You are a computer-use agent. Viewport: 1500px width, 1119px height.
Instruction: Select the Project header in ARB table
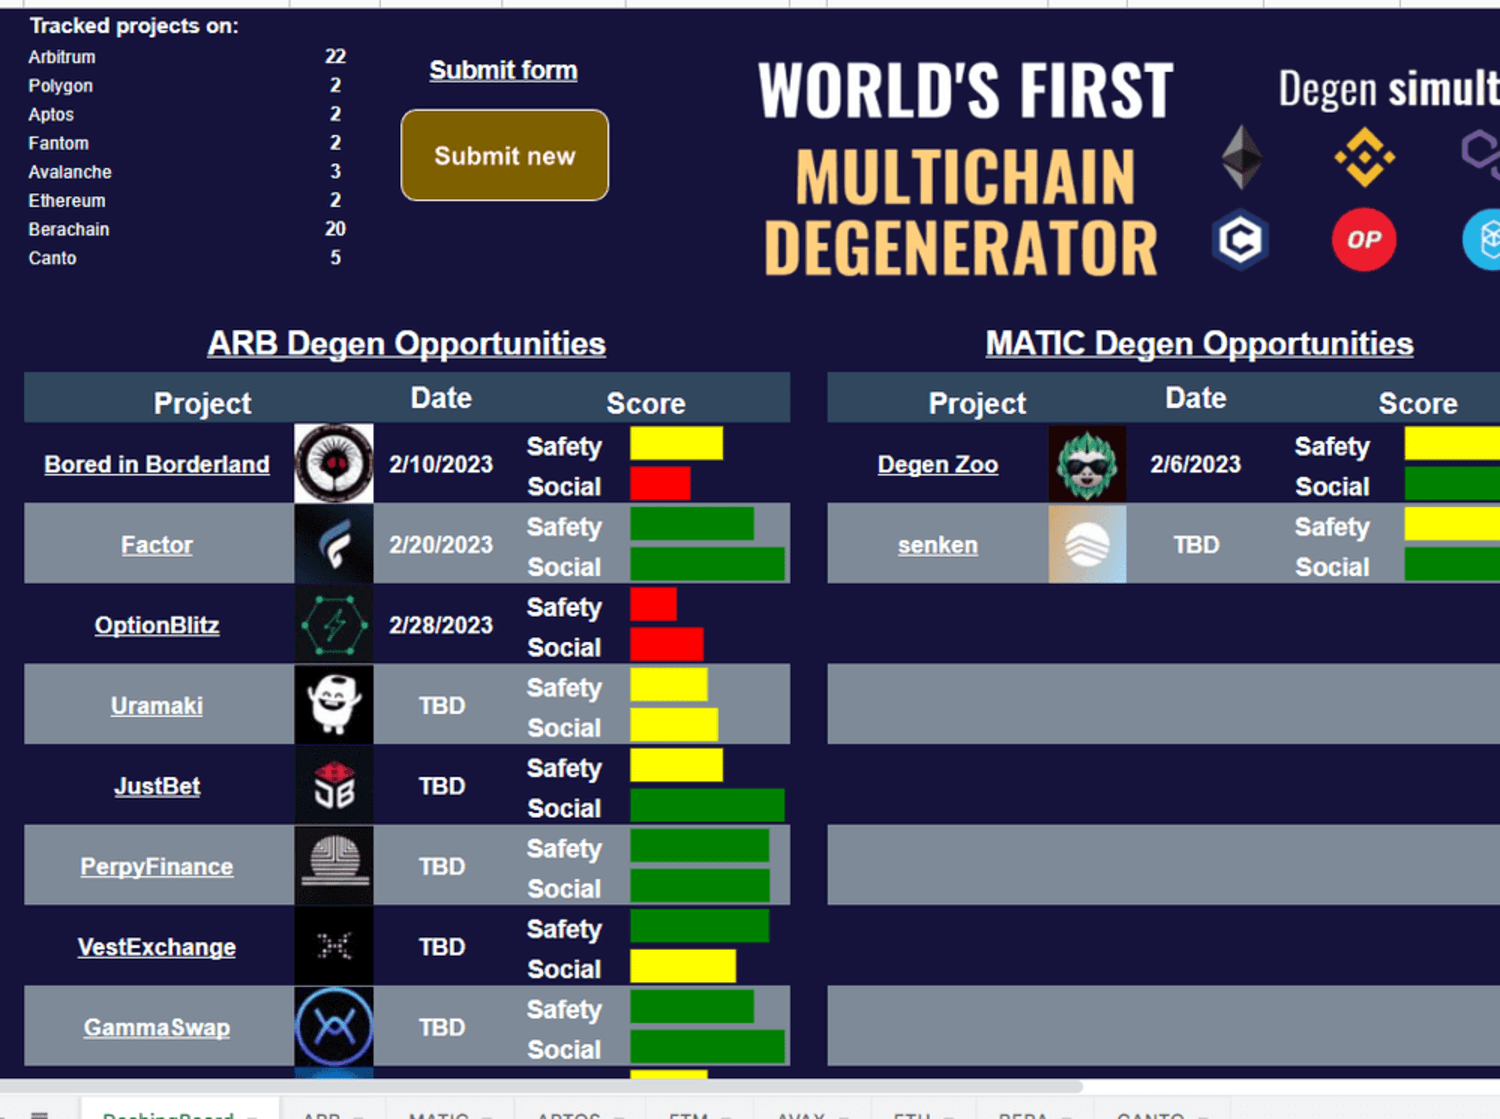202,403
